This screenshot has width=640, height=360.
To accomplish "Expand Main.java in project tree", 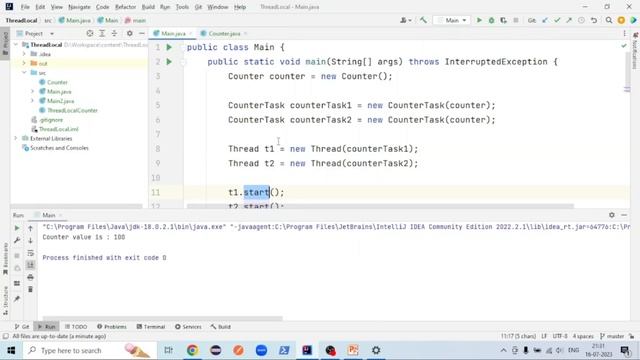I will pos(33,91).
